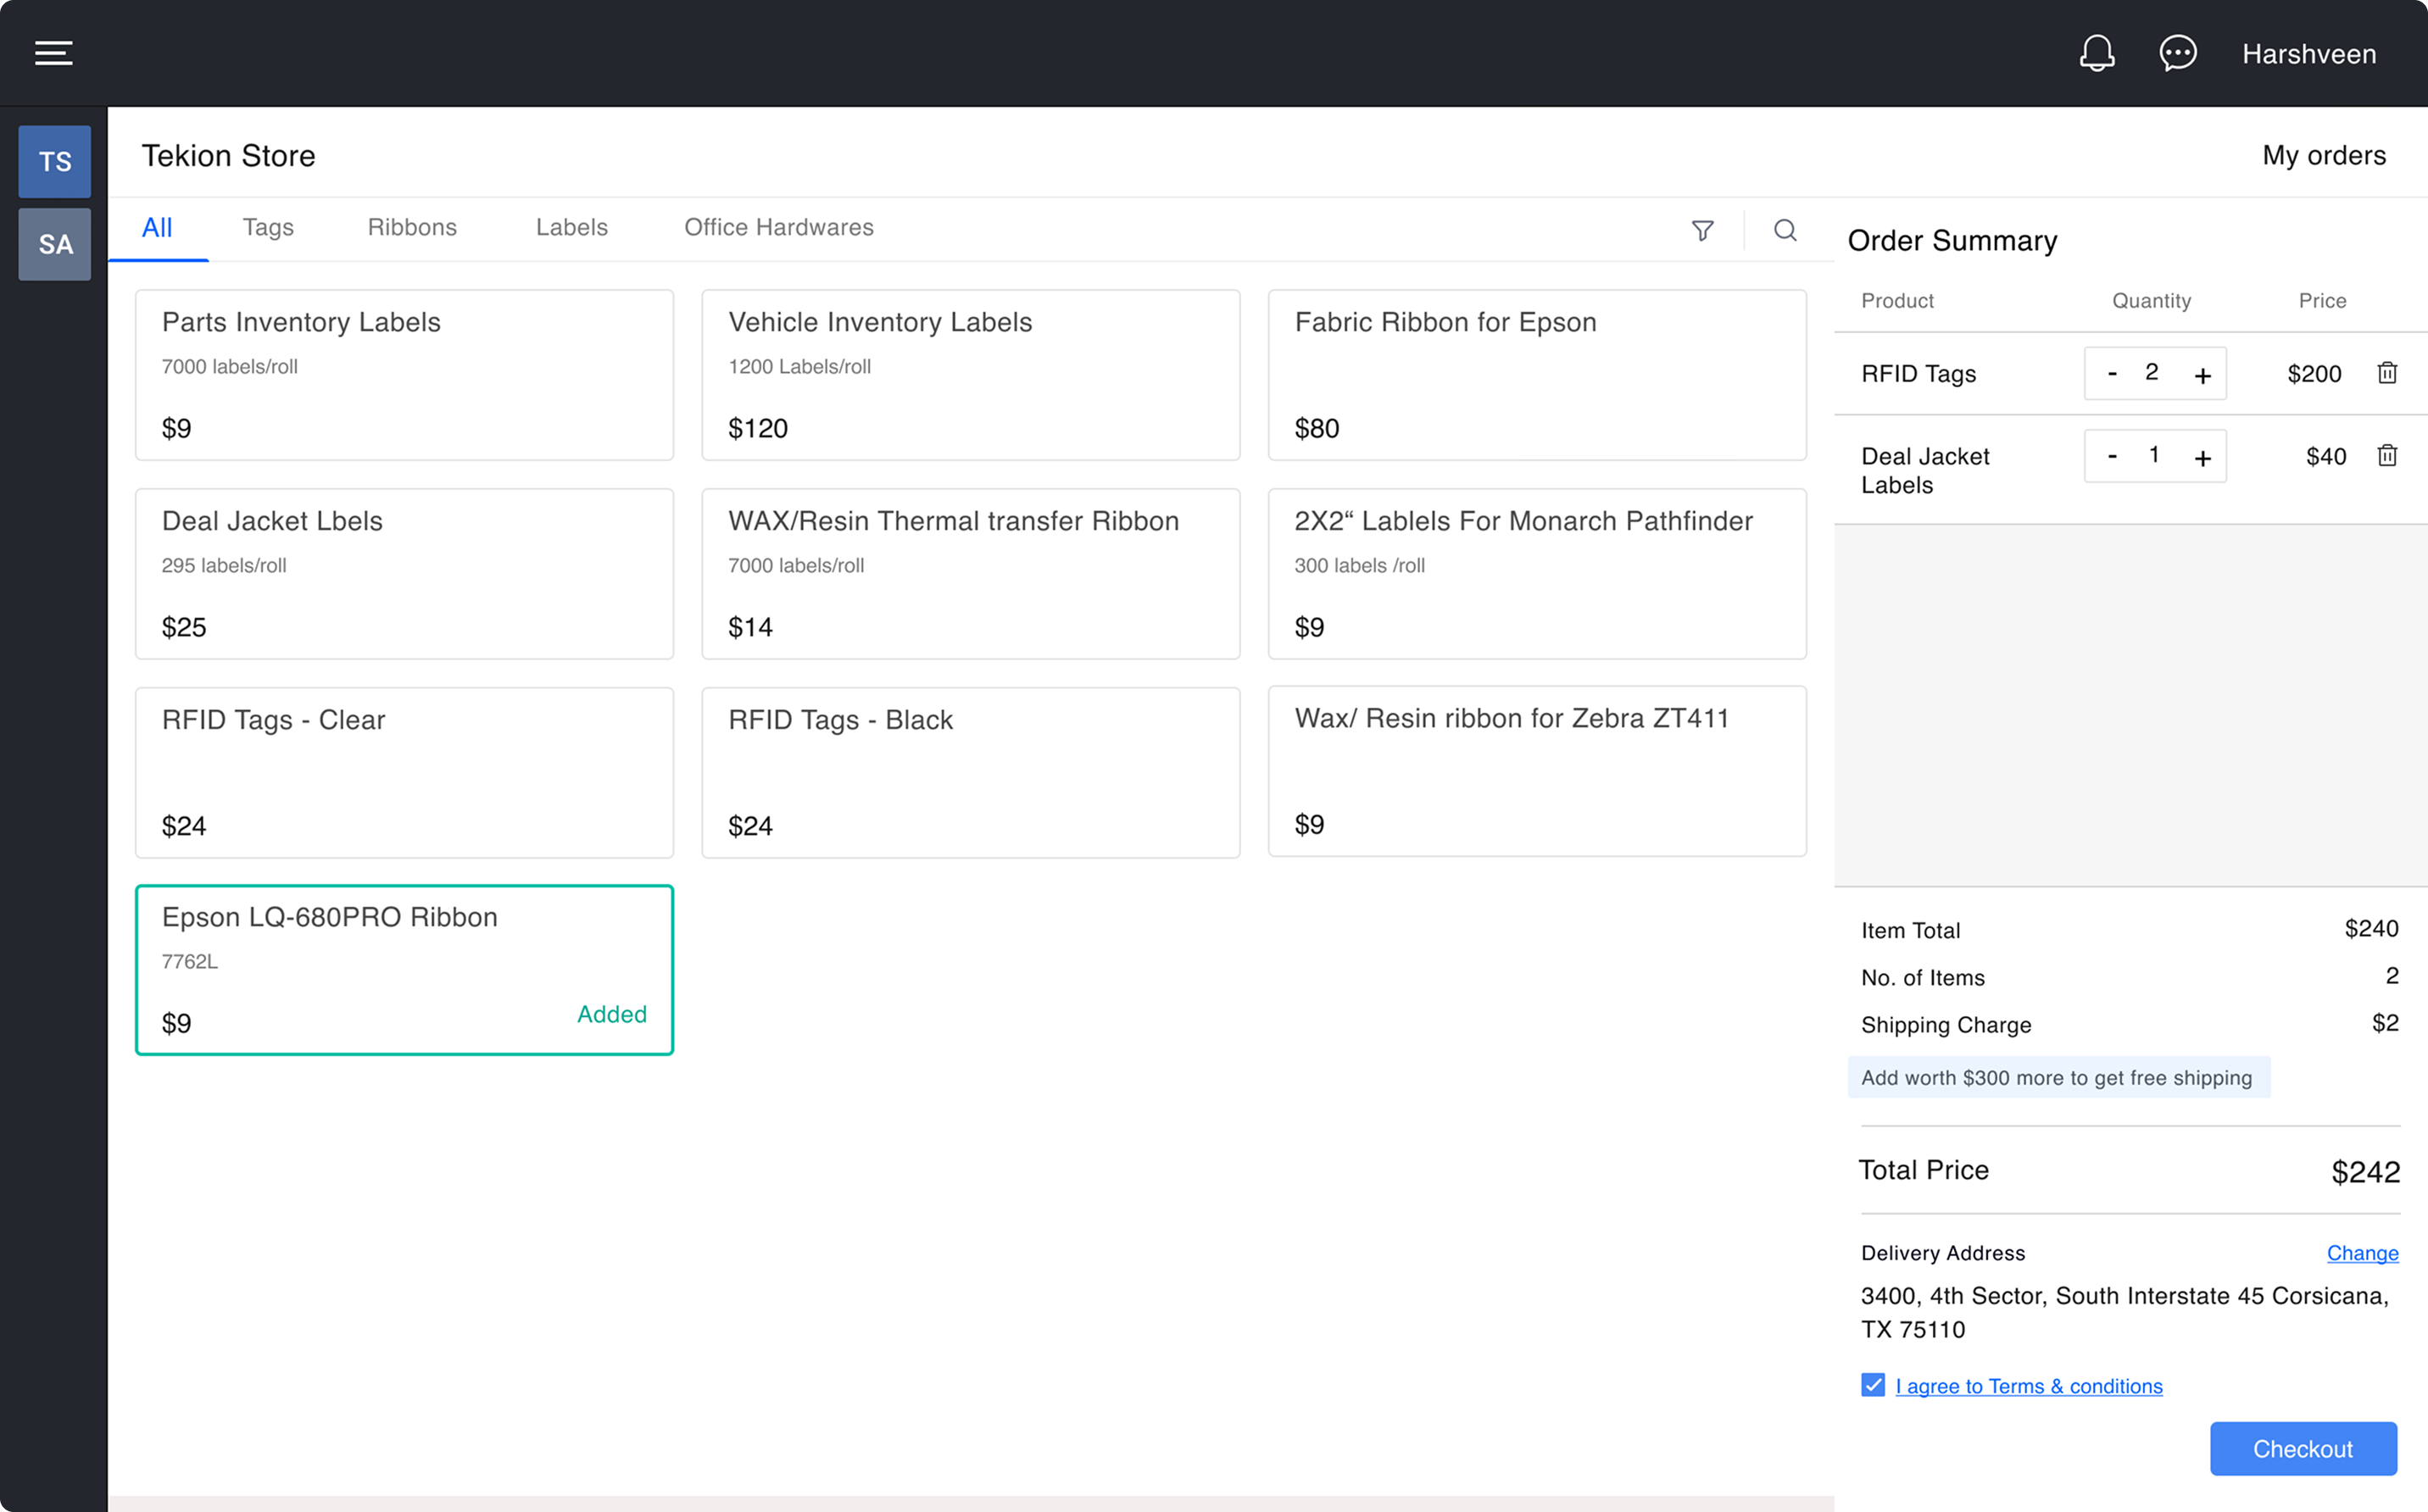Select the SA sidebar tile

point(55,245)
